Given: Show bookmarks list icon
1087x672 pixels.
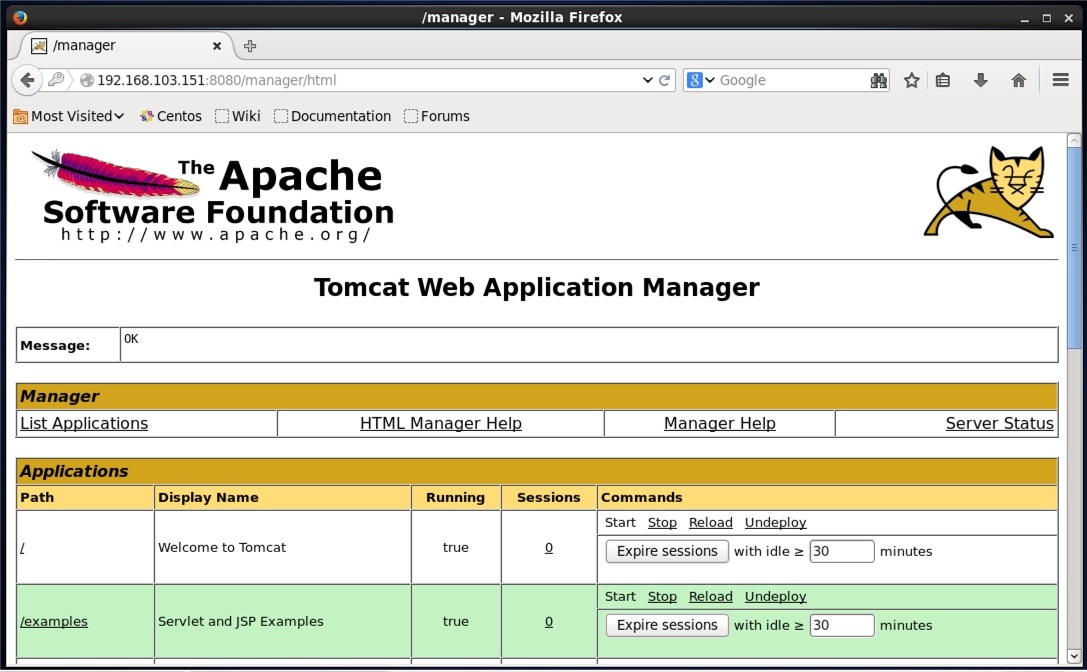Looking at the screenshot, I should point(943,80).
